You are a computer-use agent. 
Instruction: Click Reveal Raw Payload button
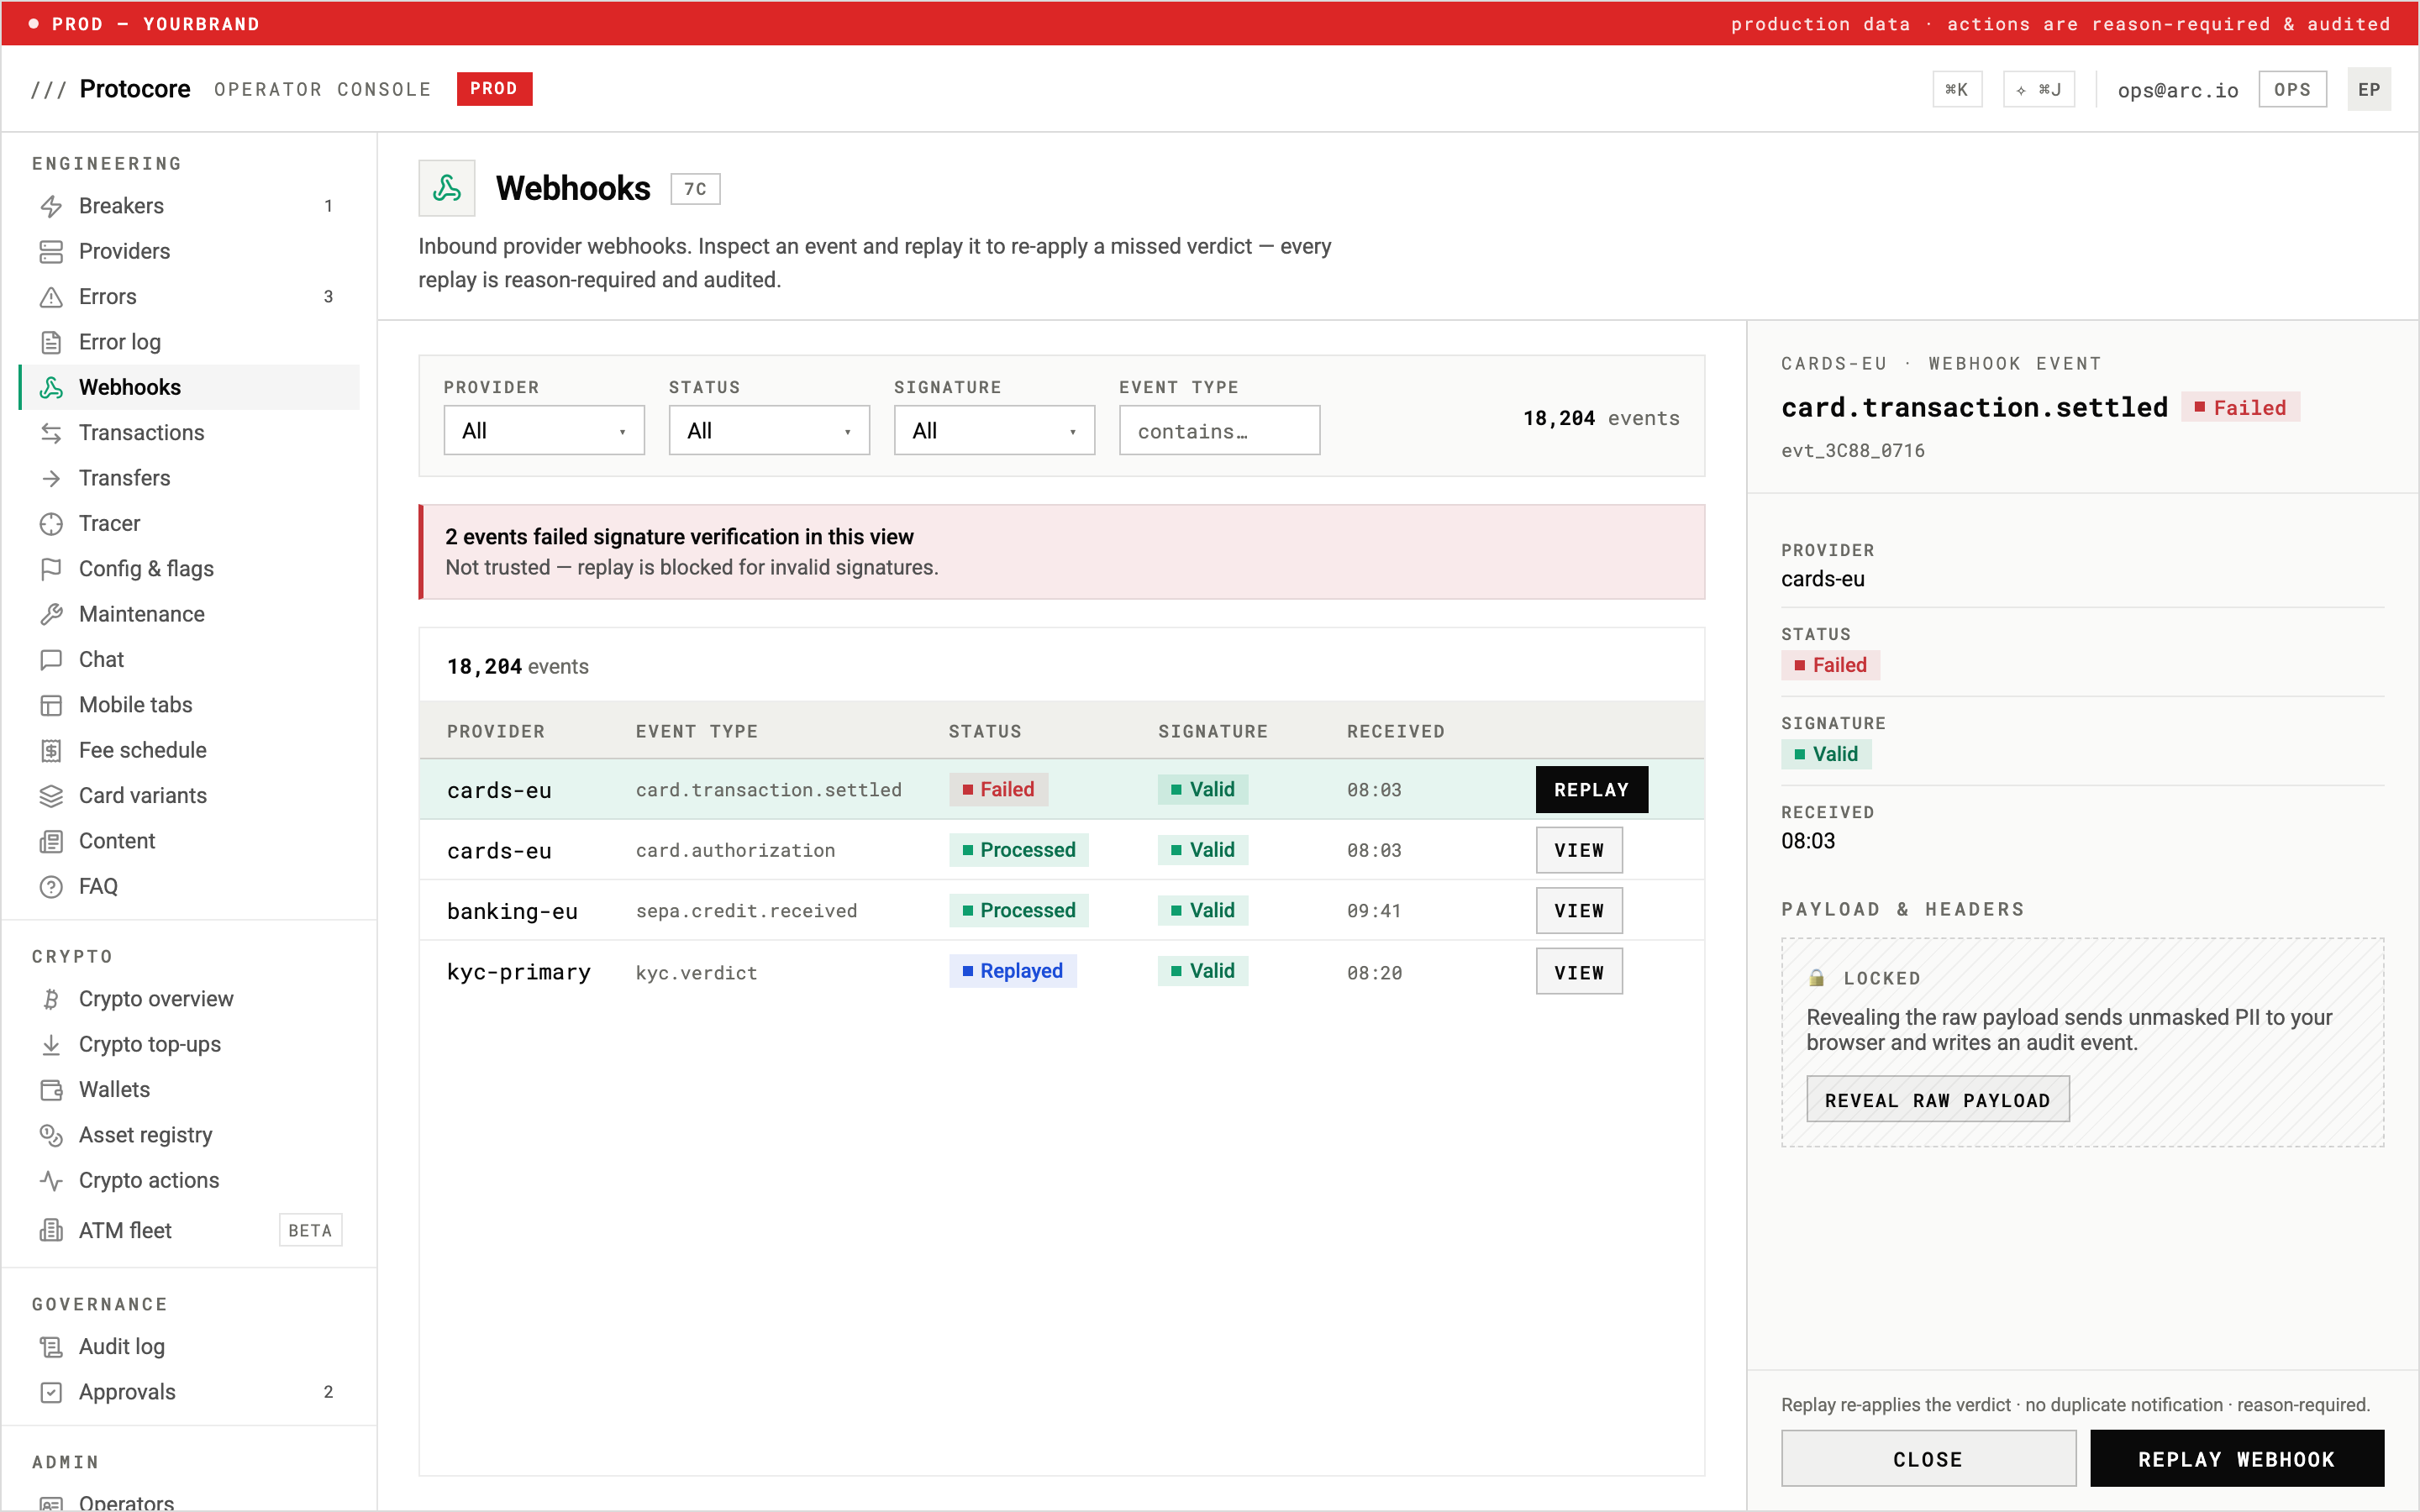1937,1100
